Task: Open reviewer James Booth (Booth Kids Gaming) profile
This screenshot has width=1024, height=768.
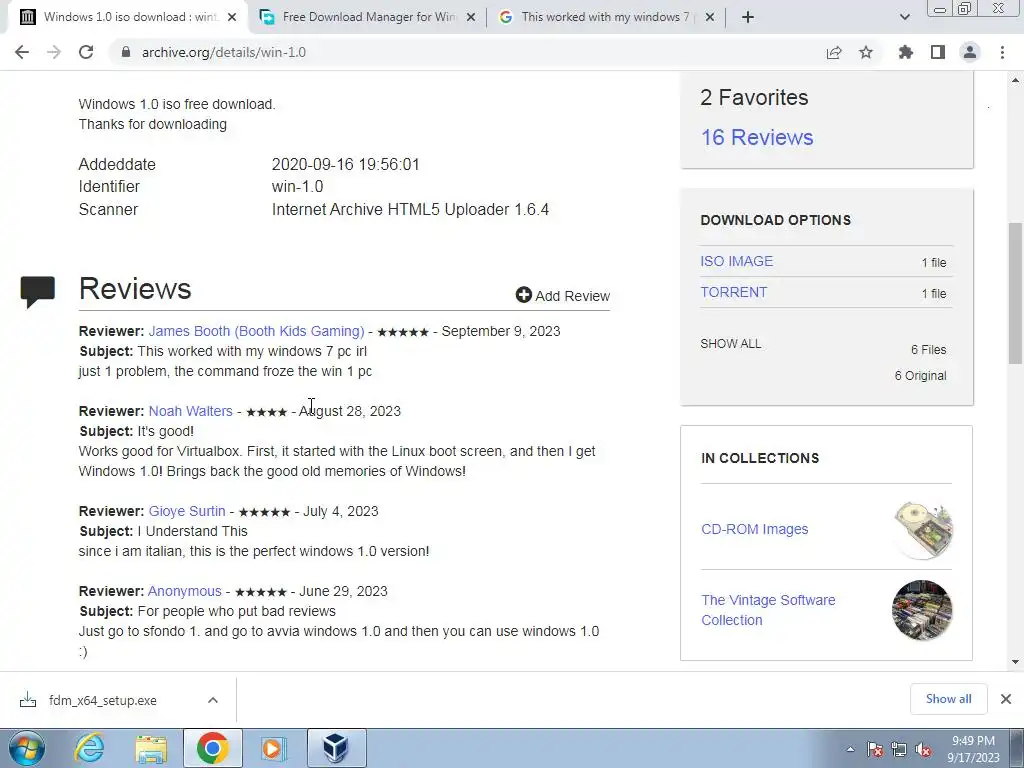Action: click(256, 331)
